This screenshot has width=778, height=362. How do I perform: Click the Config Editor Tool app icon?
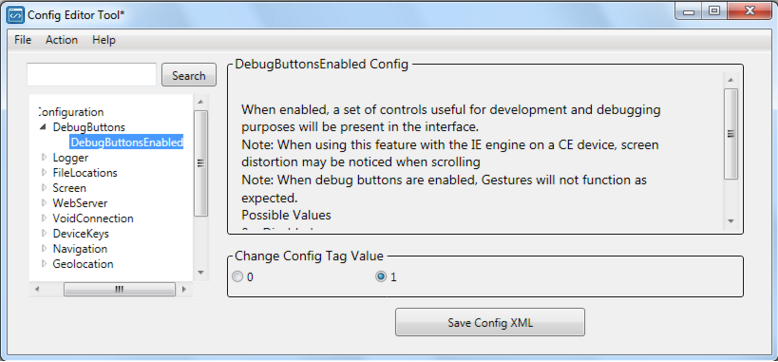(x=15, y=15)
